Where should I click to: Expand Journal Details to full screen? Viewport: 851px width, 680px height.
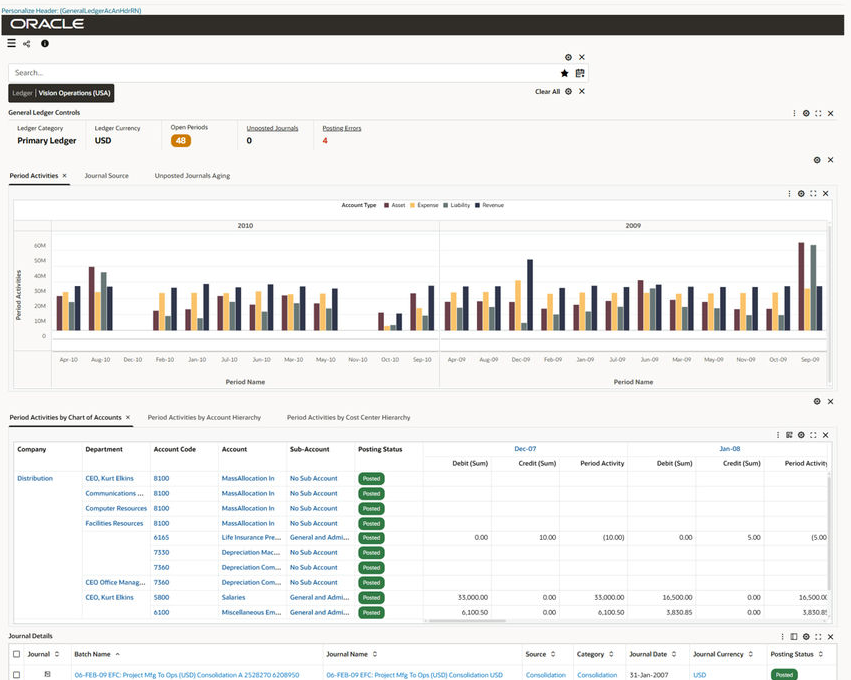pos(818,637)
